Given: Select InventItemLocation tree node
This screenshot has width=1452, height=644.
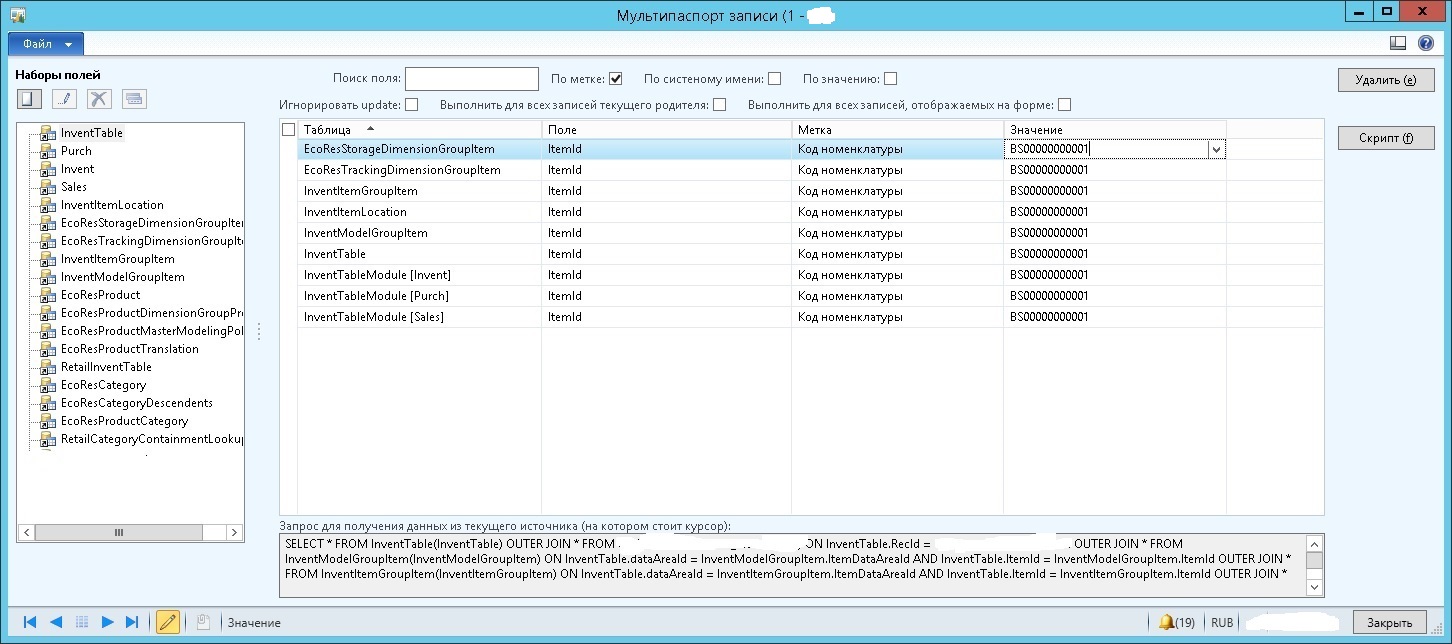Looking at the screenshot, I should tap(112, 205).
